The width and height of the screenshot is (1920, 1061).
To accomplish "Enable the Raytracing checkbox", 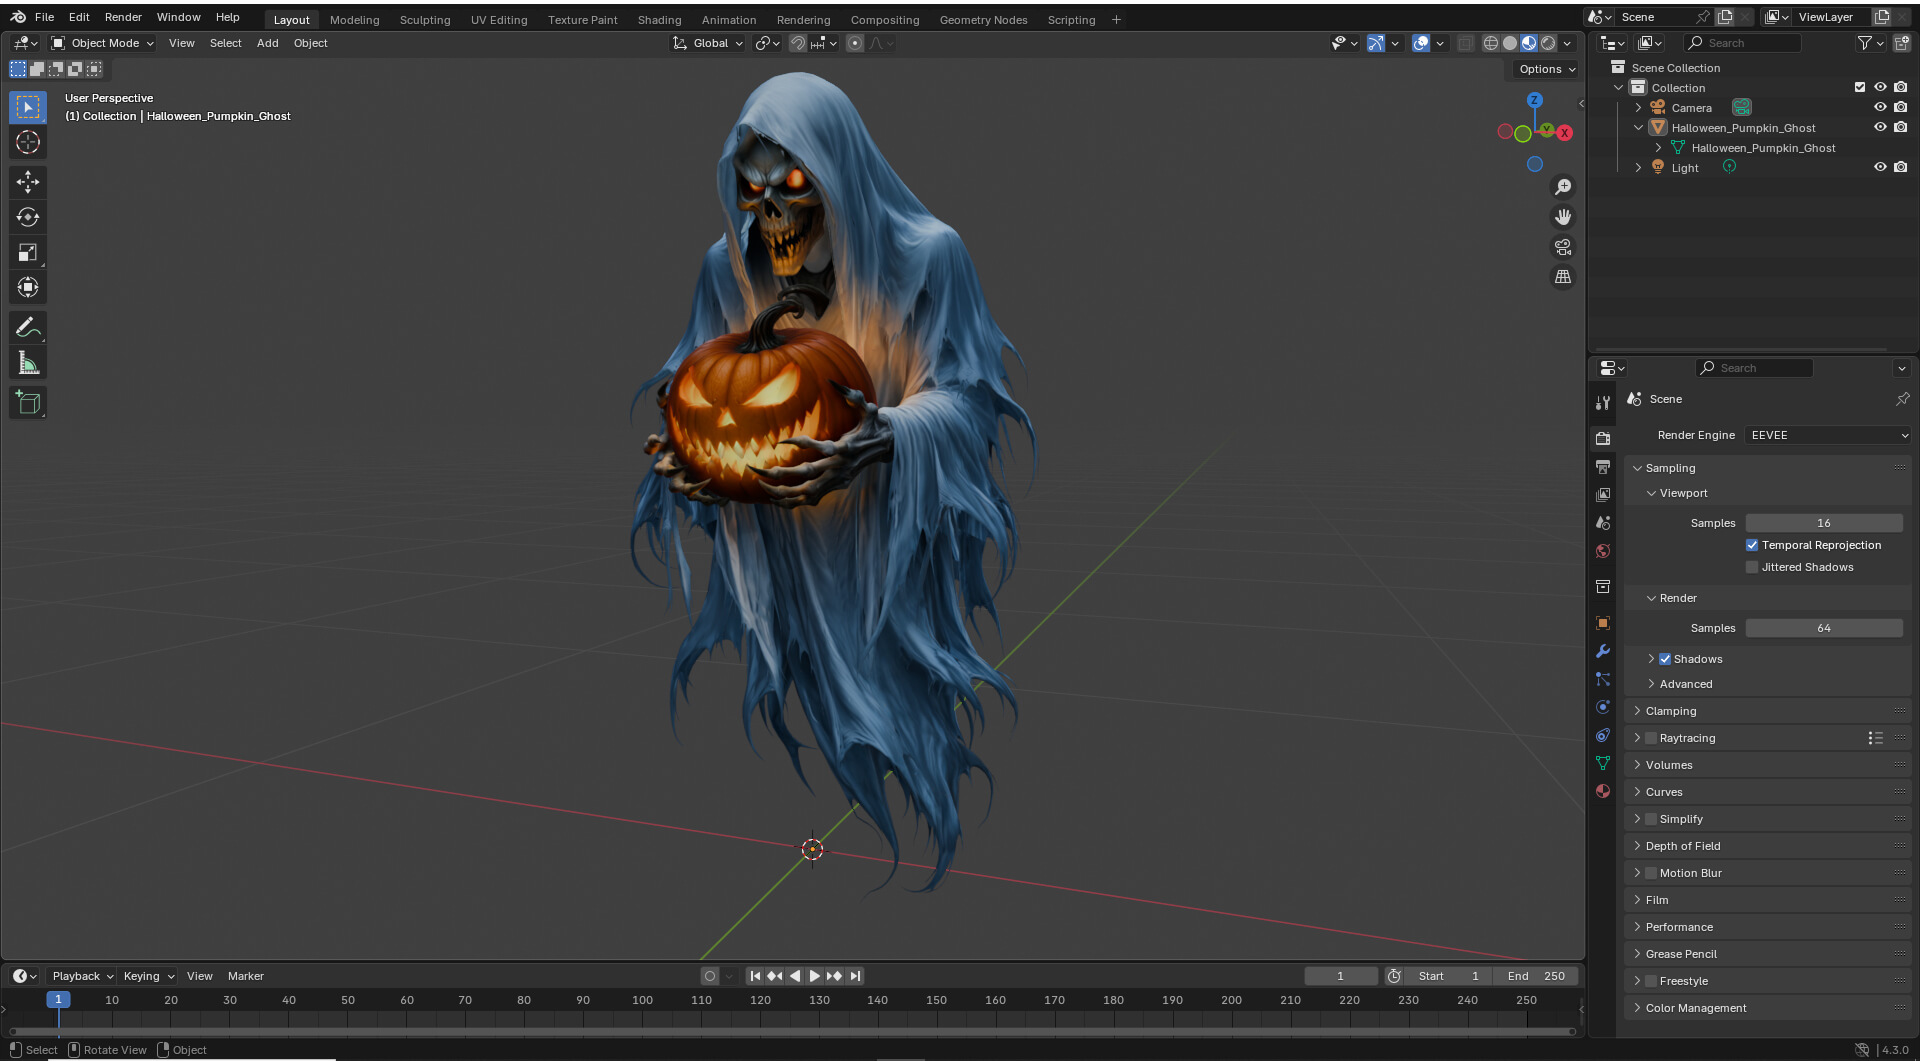I will click(1651, 738).
